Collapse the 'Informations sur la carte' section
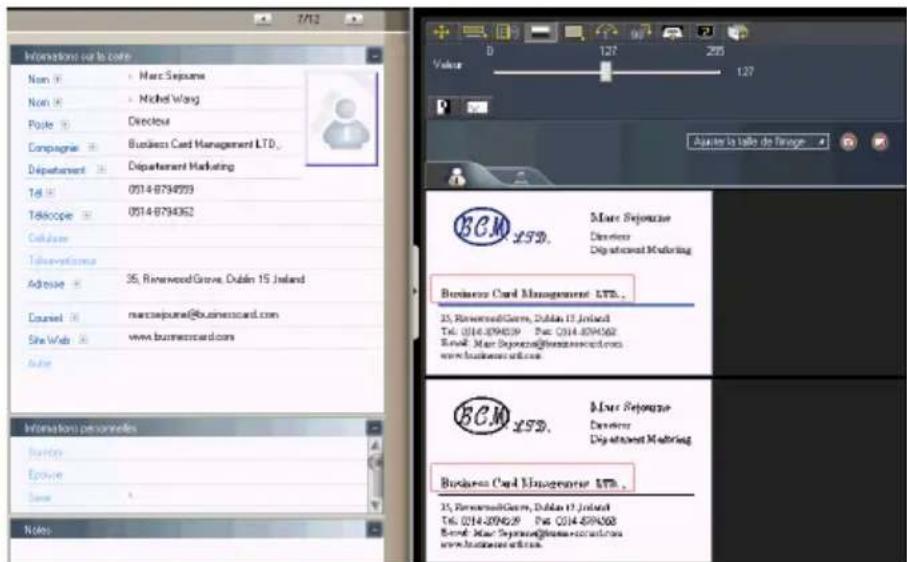This screenshot has width=907, height=562. [x=374, y=56]
